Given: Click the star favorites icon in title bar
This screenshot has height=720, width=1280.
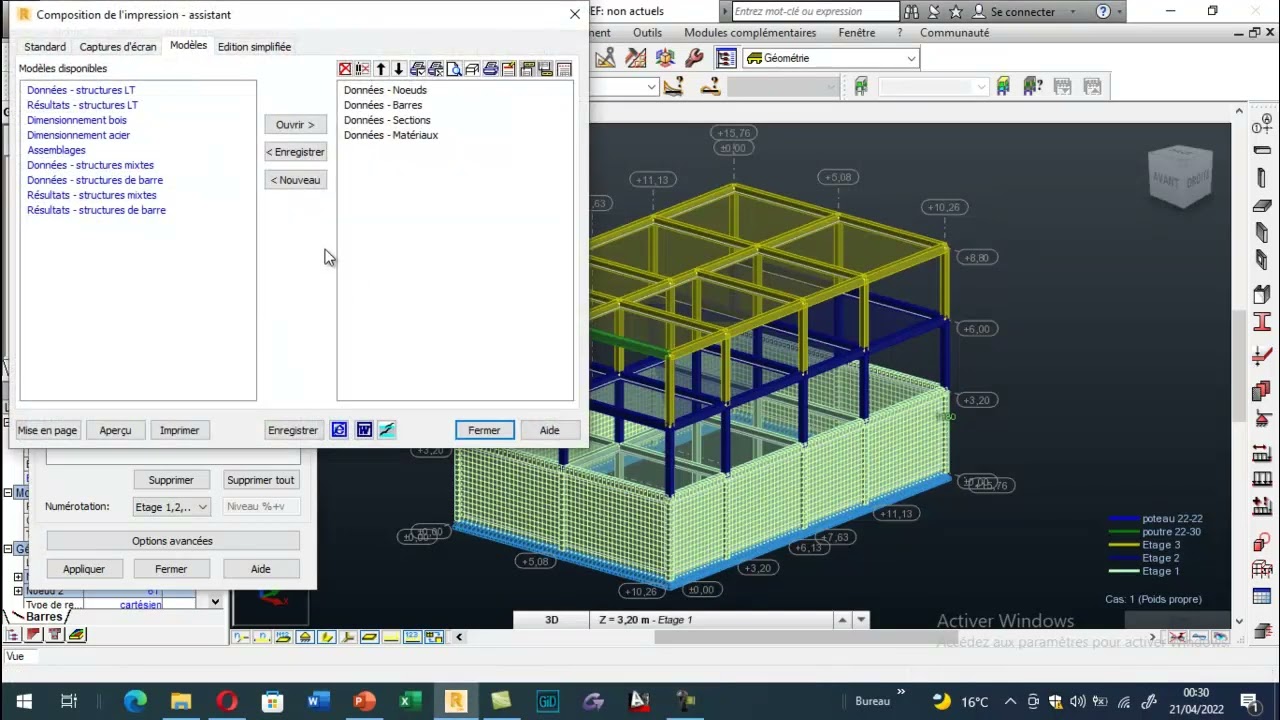Looking at the screenshot, I should [x=956, y=12].
